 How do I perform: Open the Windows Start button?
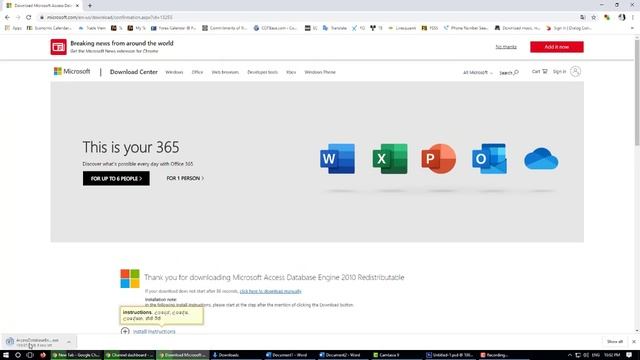pos(6,355)
